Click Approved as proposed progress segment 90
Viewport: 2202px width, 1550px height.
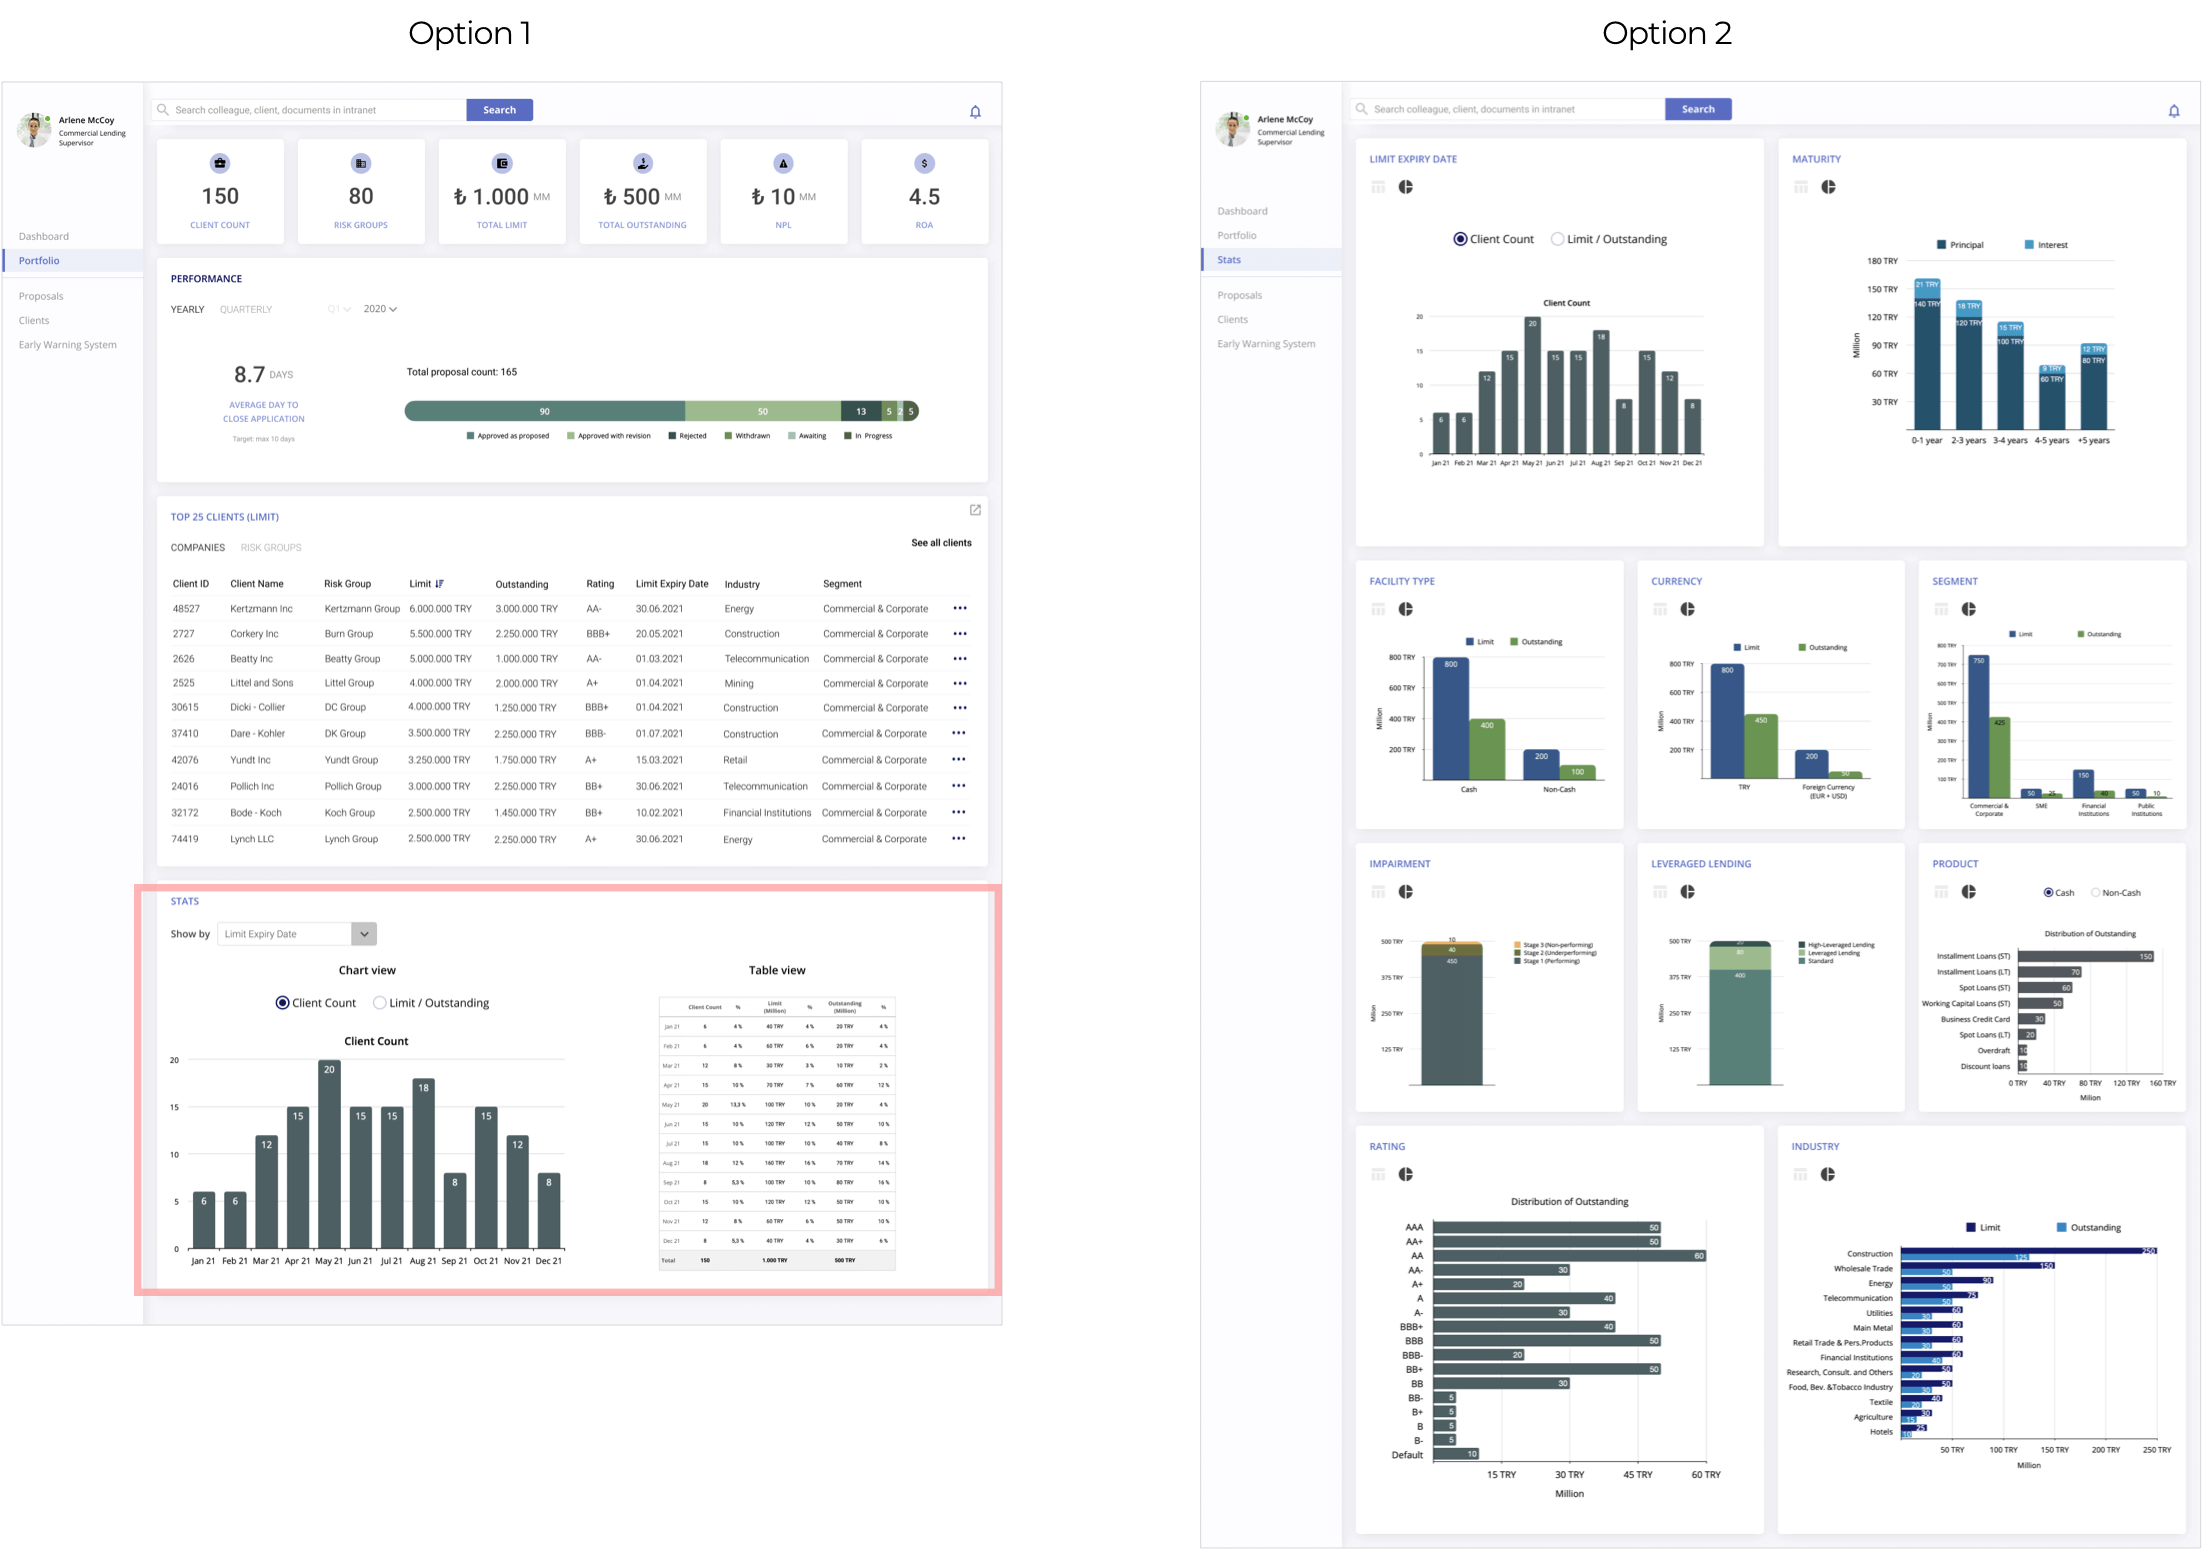(x=545, y=411)
